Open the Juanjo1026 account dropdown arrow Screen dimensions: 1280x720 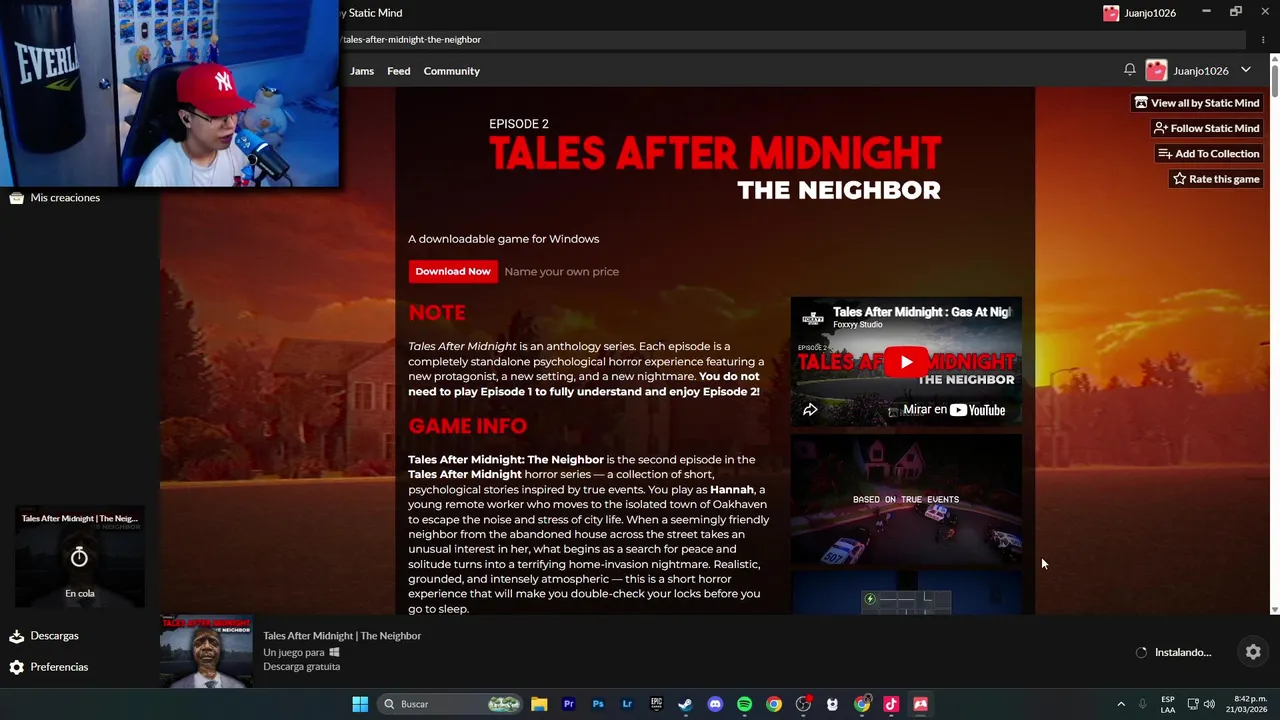point(1246,70)
